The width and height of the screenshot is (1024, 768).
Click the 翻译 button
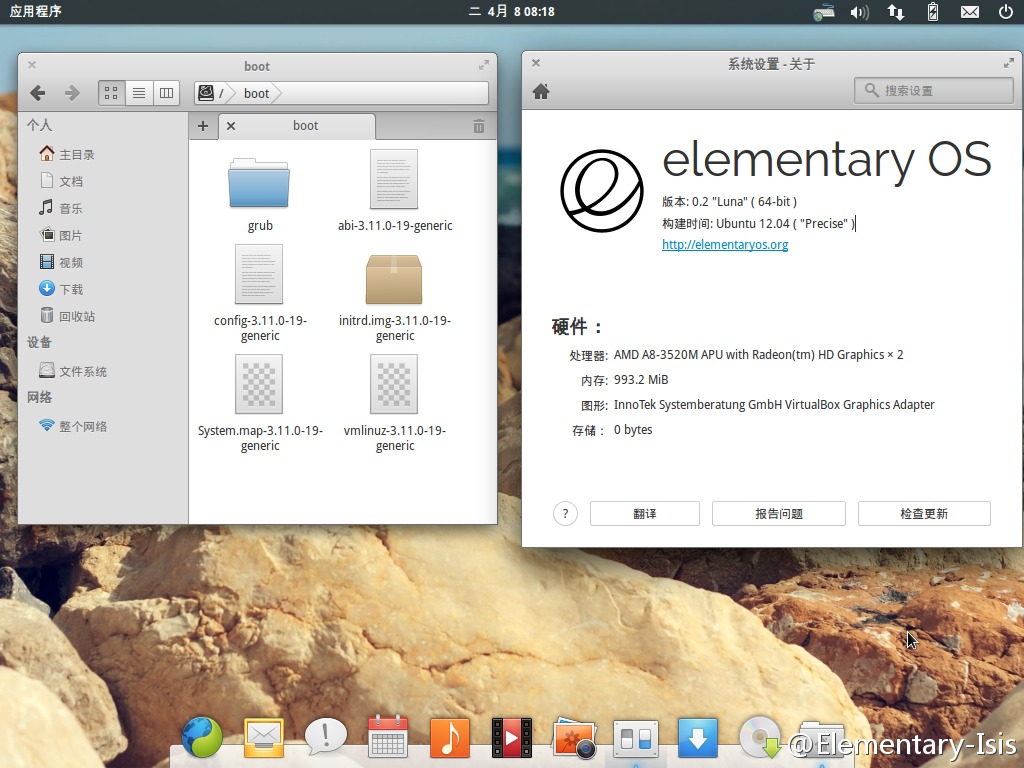(x=645, y=513)
